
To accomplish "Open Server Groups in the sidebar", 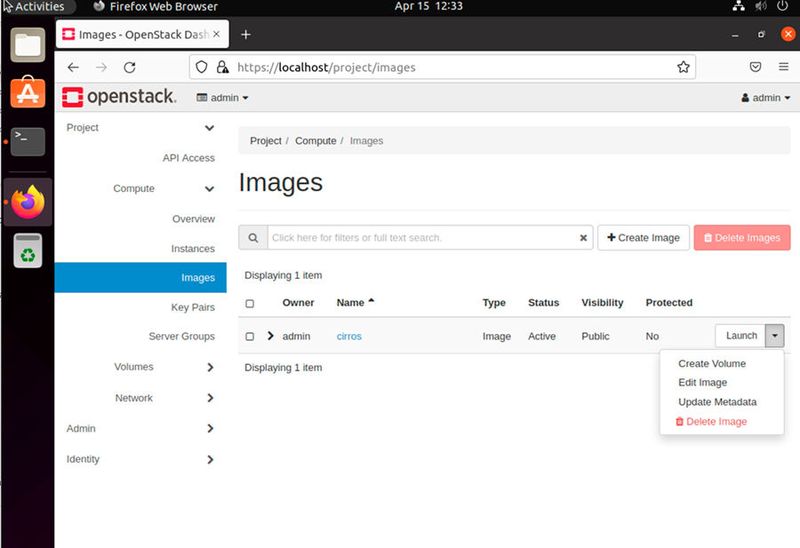I will pyautogui.click(x=182, y=336).
